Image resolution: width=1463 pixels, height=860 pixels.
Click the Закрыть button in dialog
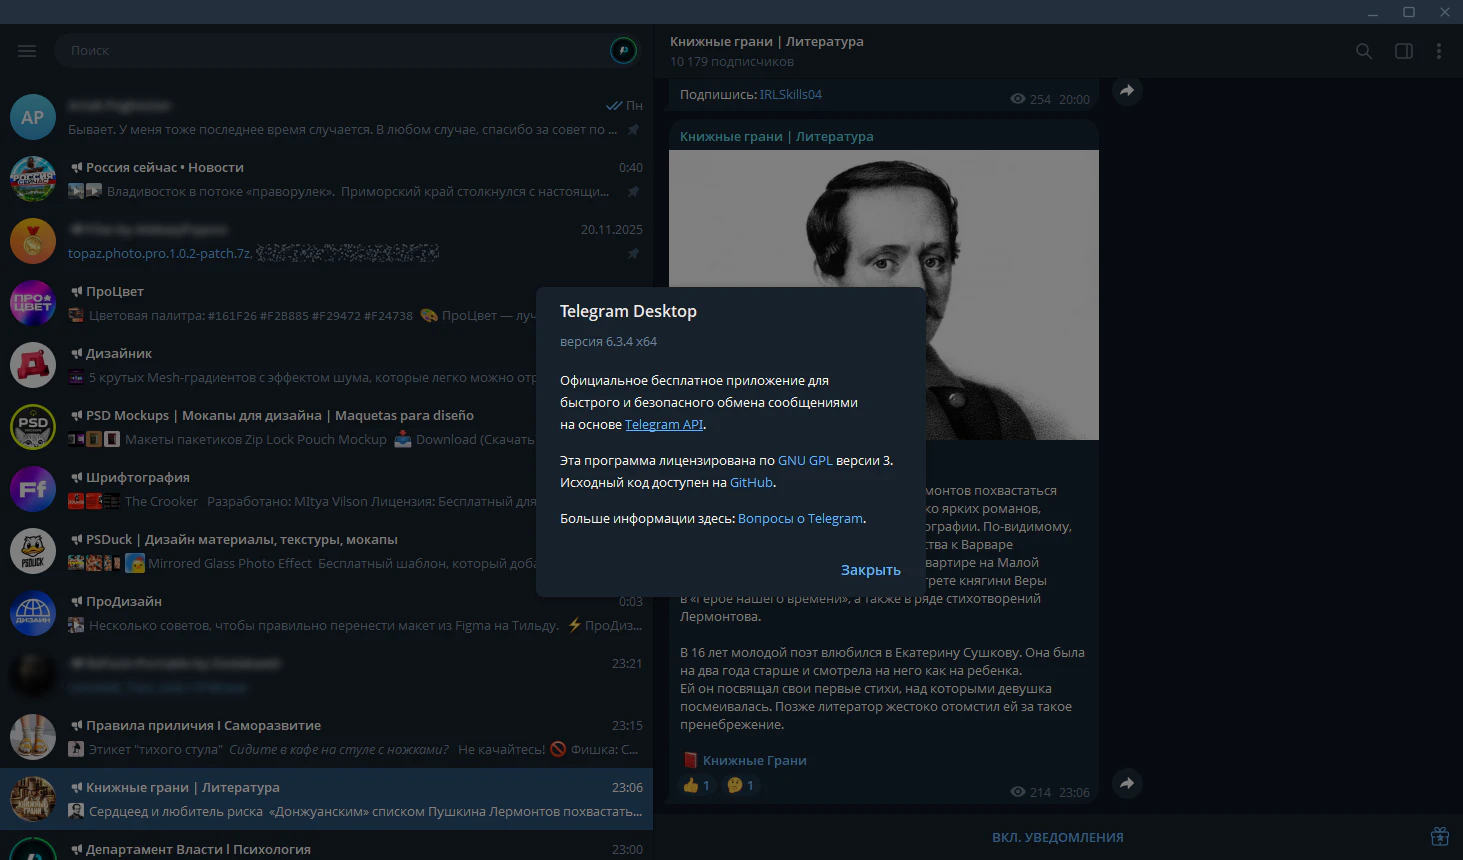pos(870,570)
